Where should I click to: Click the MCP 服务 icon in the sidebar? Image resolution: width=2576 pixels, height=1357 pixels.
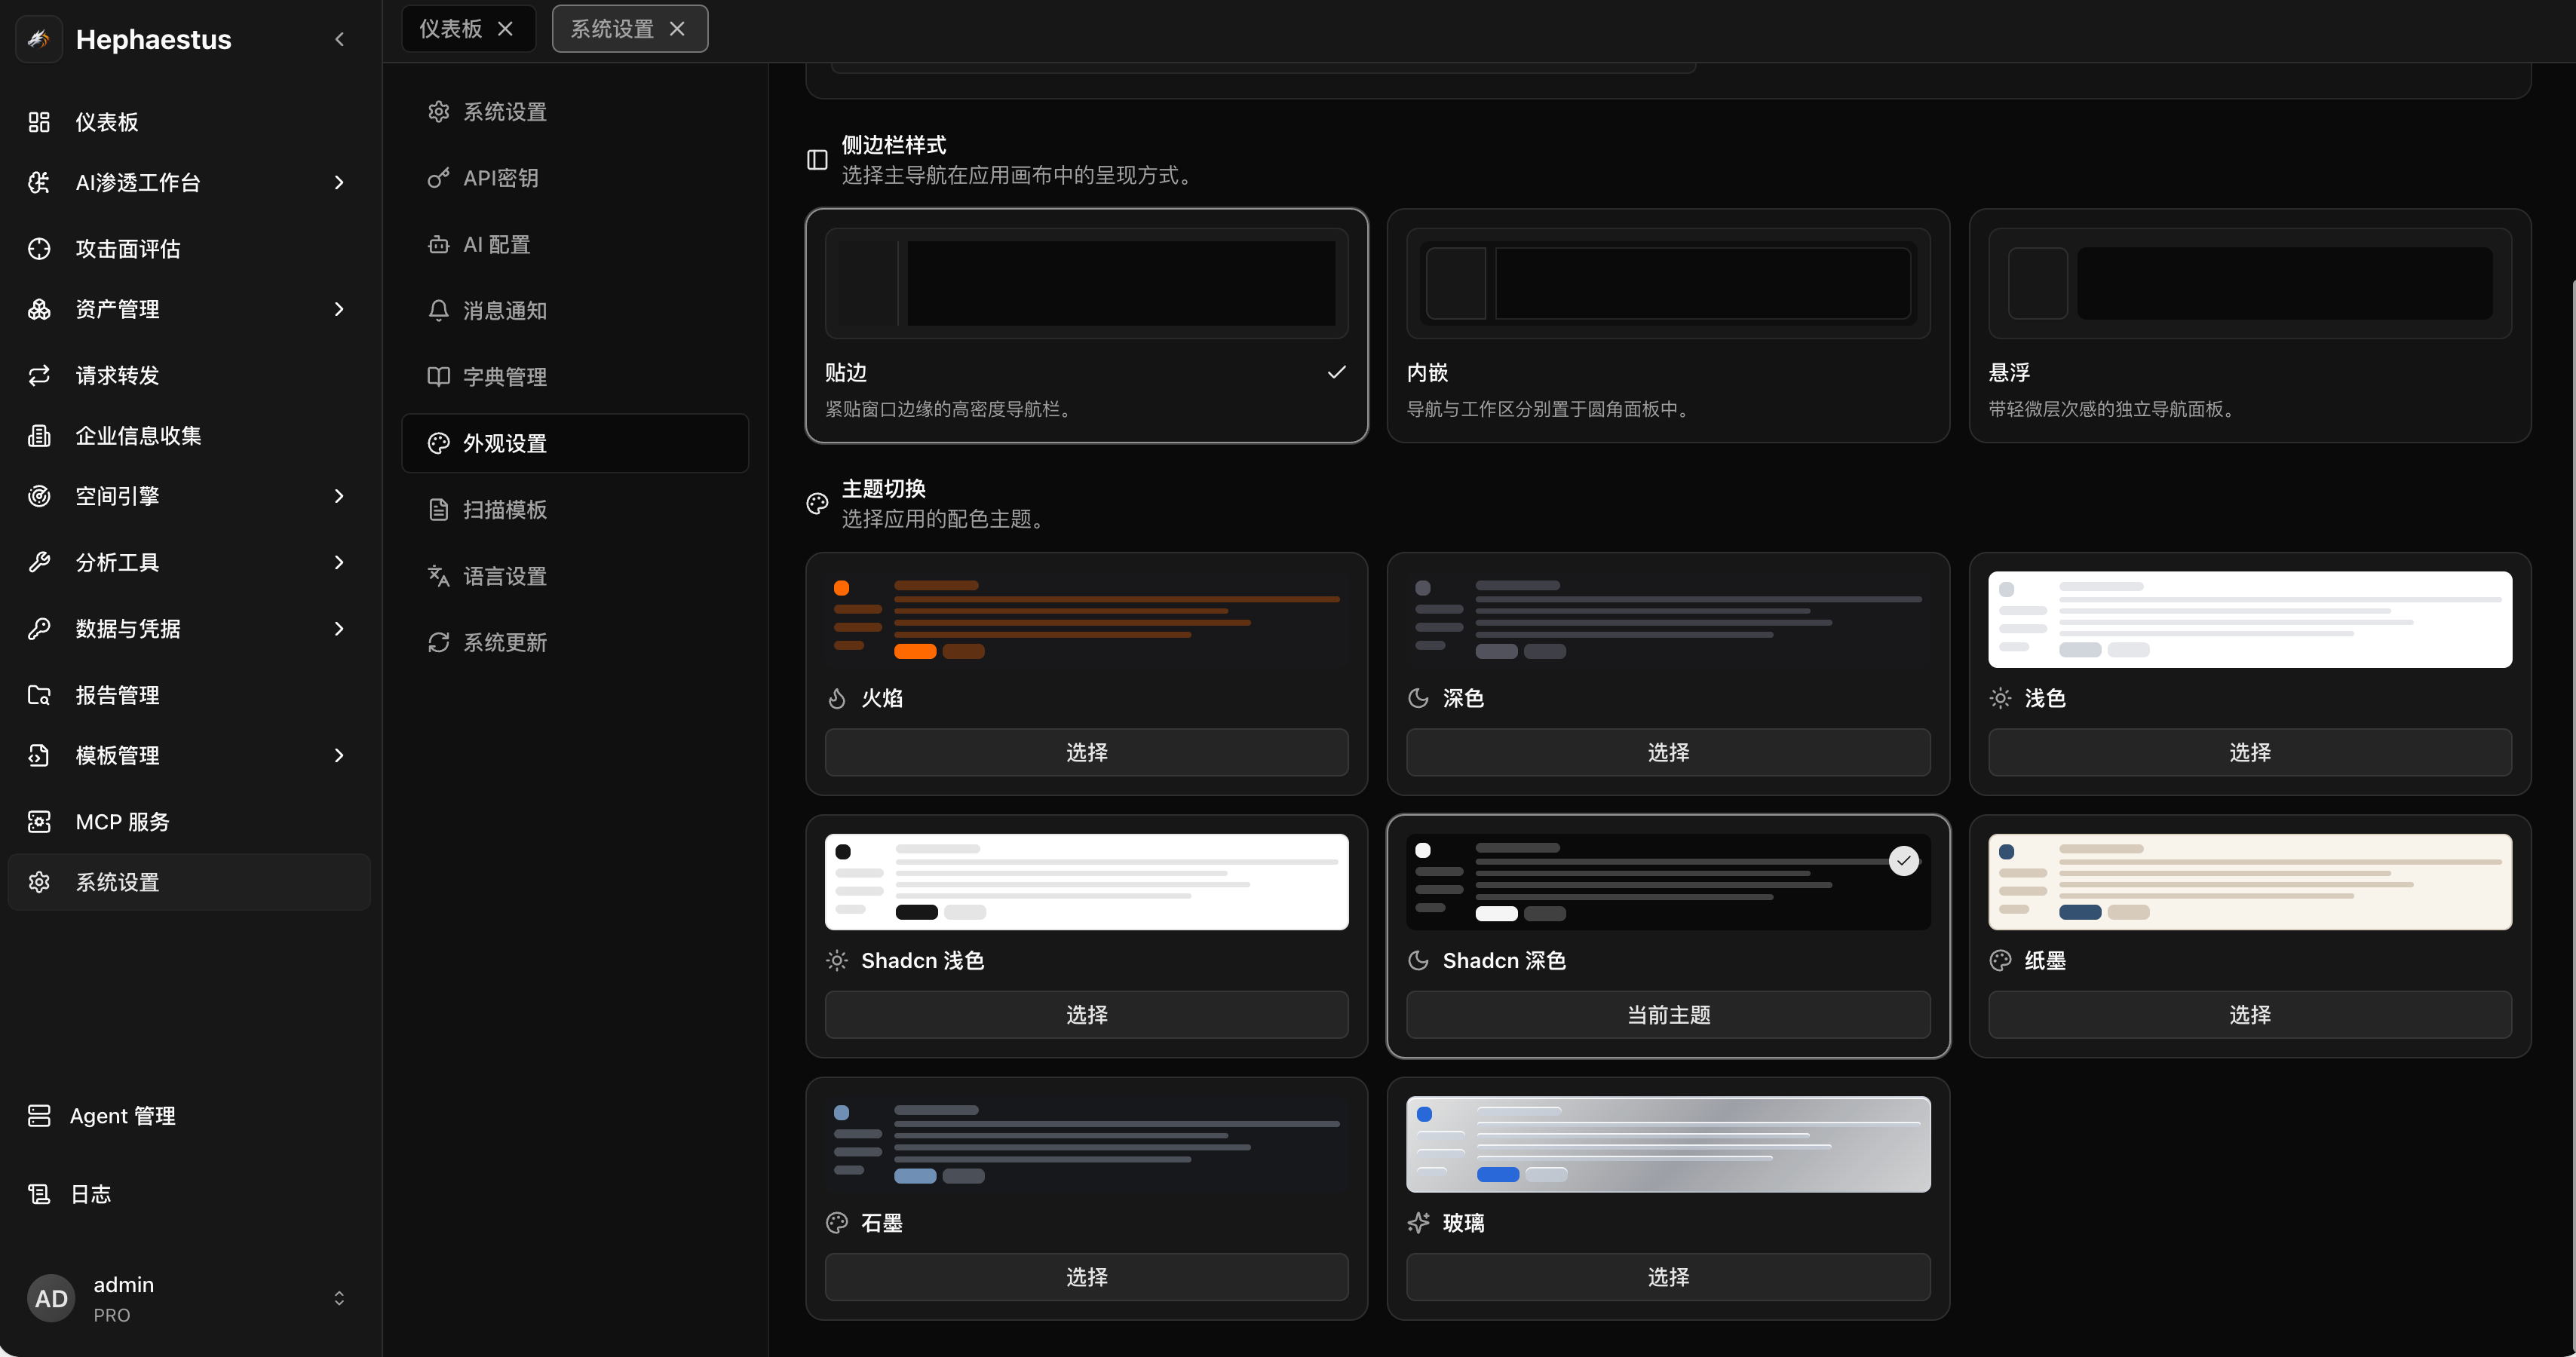[39, 822]
